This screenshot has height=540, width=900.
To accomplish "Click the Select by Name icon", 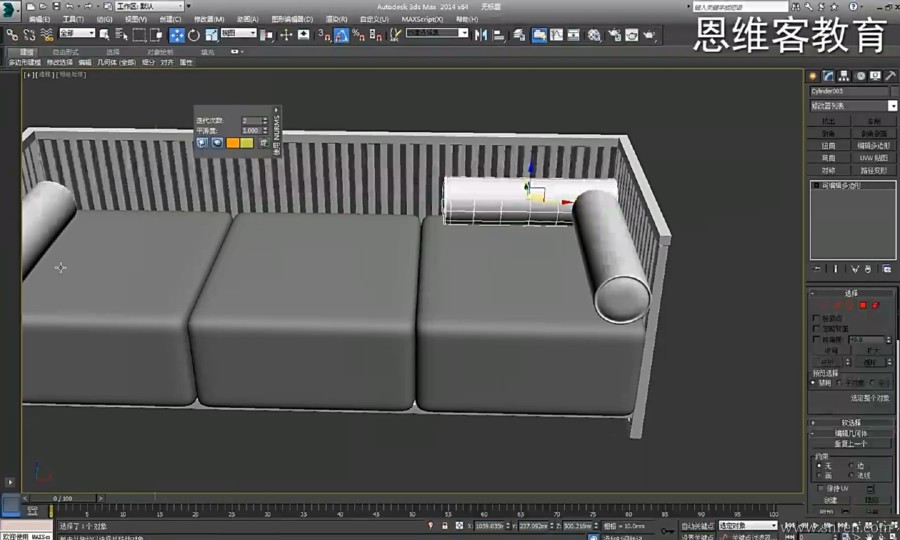I will tap(122, 35).
